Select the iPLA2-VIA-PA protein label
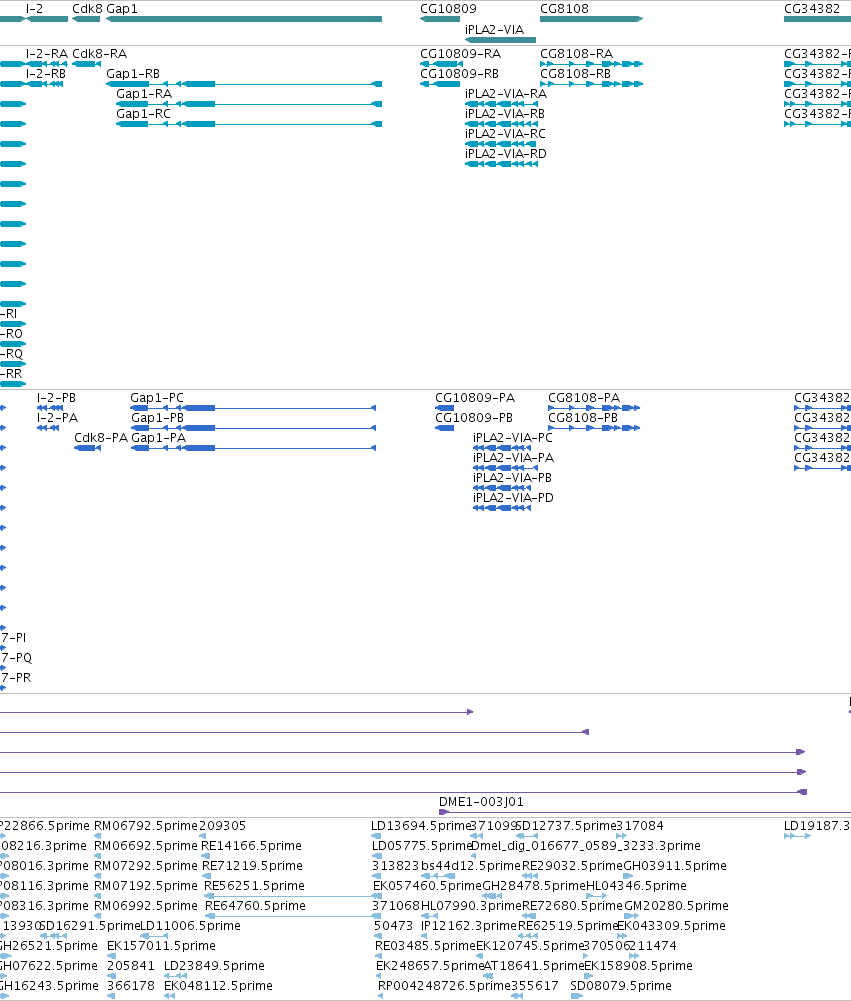The image size is (851, 1001). [x=513, y=458]
